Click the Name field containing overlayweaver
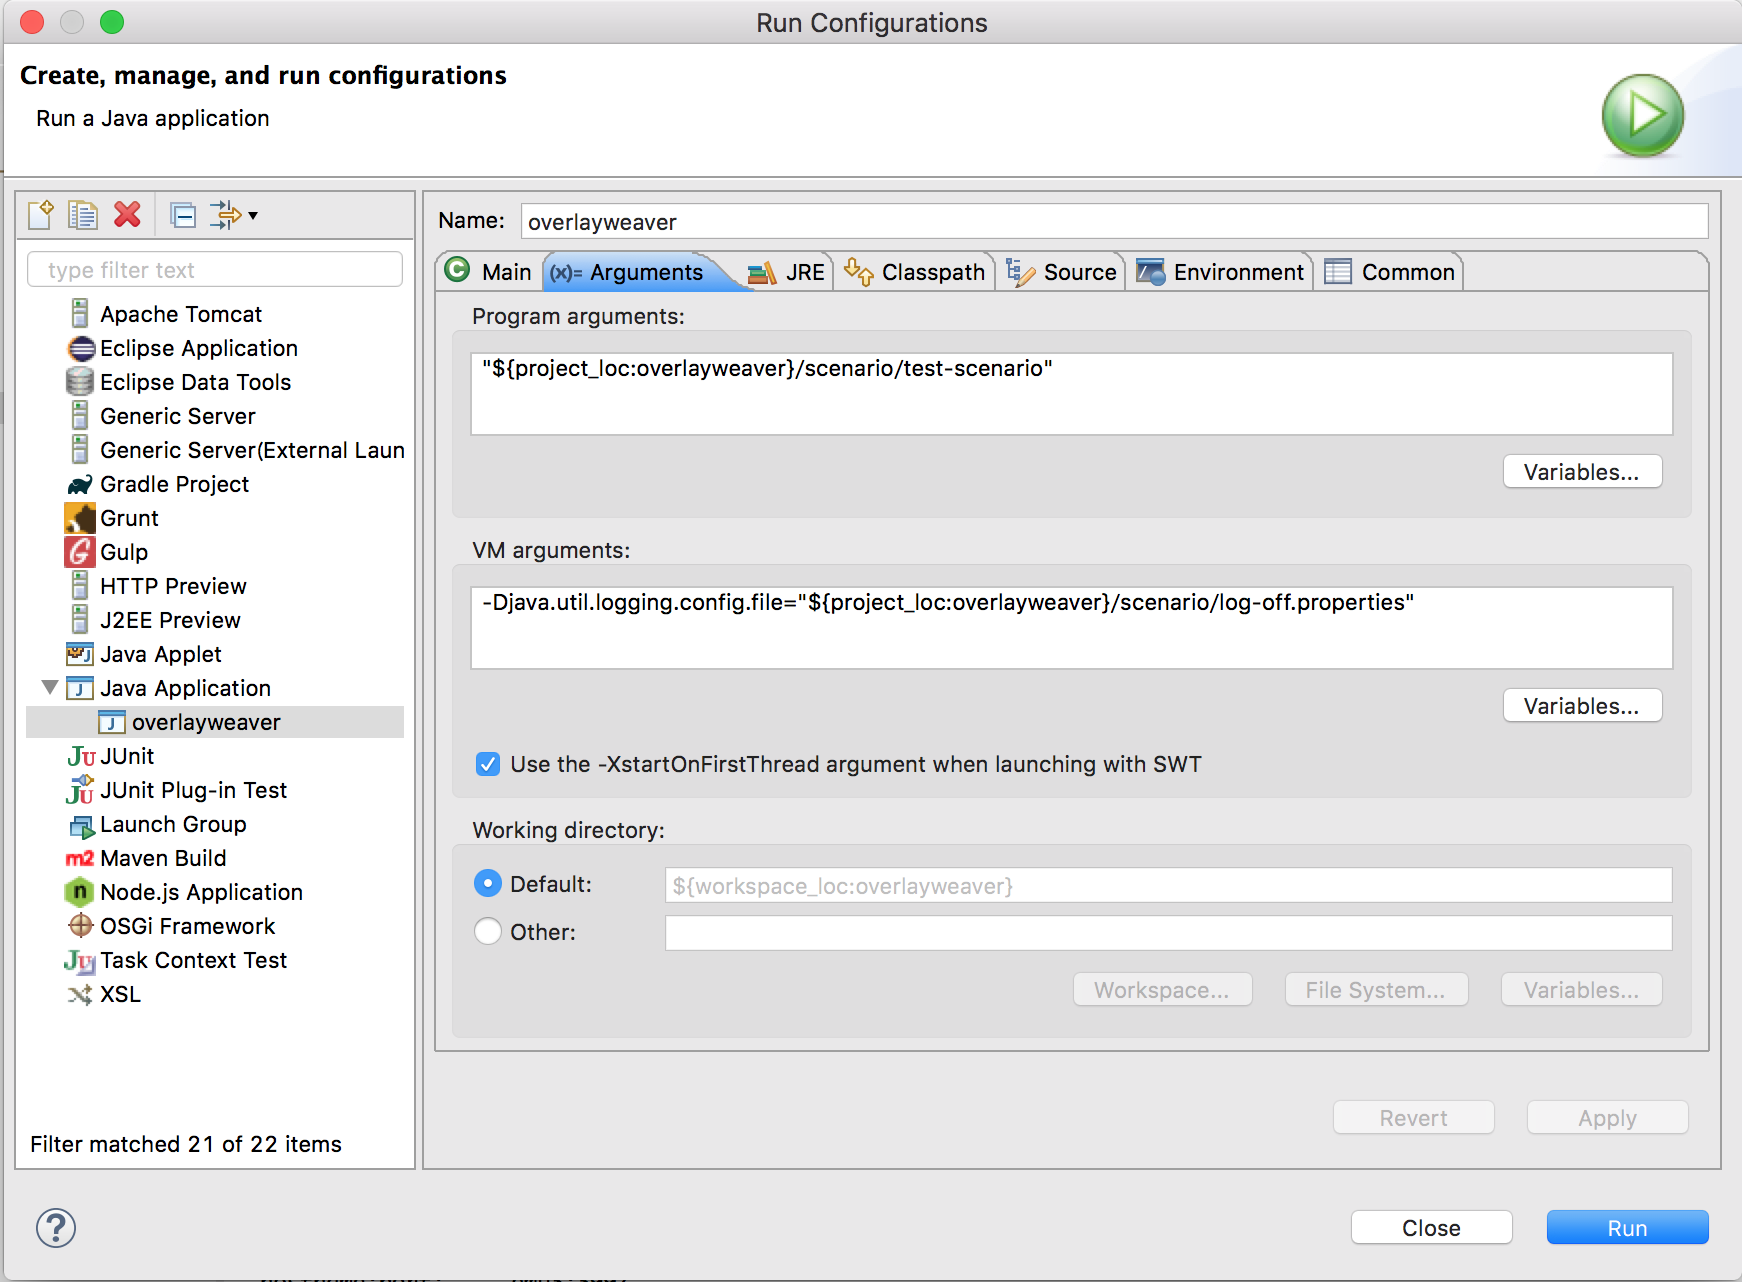Image resolution: width=1742 pixels, height=1282 pixels. point(1114,221)
